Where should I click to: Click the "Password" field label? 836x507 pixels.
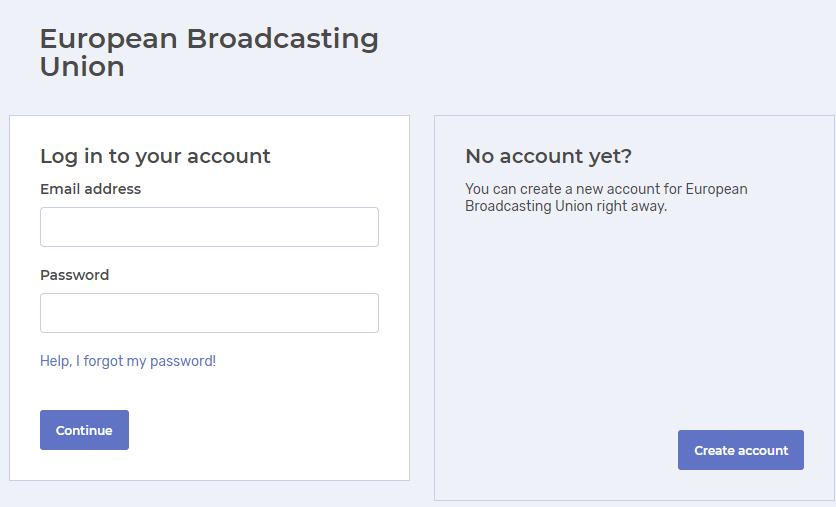pyautogui.click(x=74, y=275)
